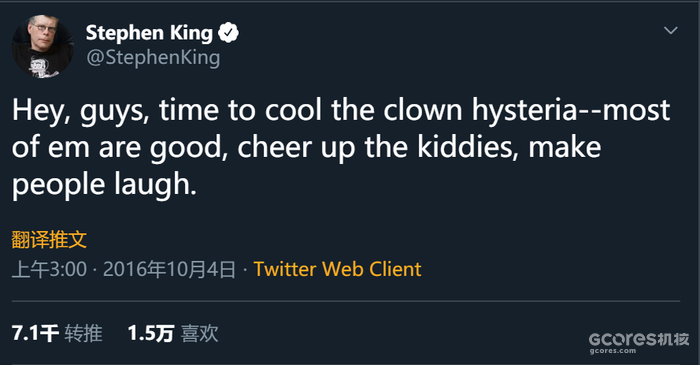Open the tweet options chevron menu
The height and width of the screenshot is (365, 700).
(671, 30)
